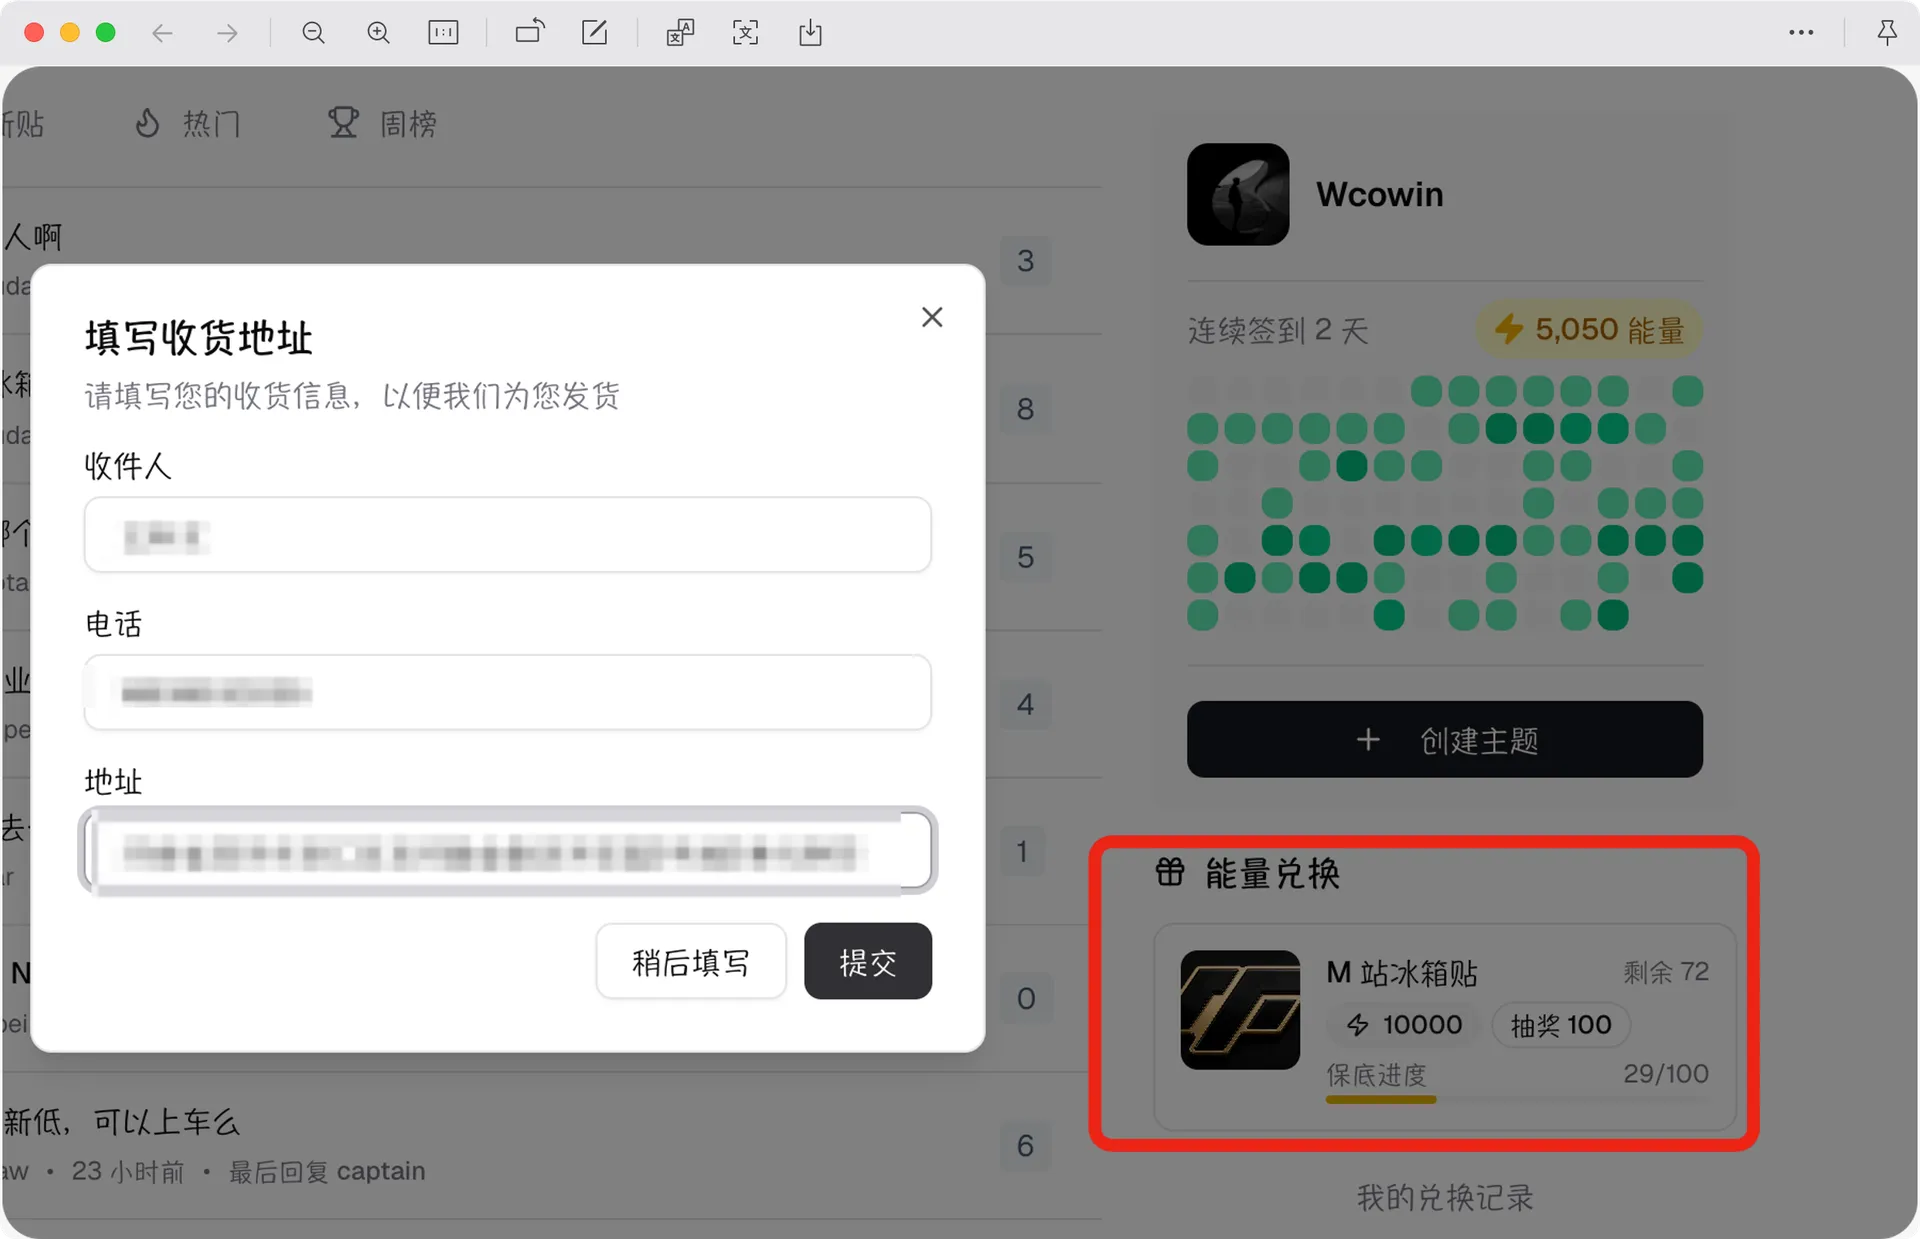Focus the 地址 input field
1920x1239 pixels.
click(508, 850)
